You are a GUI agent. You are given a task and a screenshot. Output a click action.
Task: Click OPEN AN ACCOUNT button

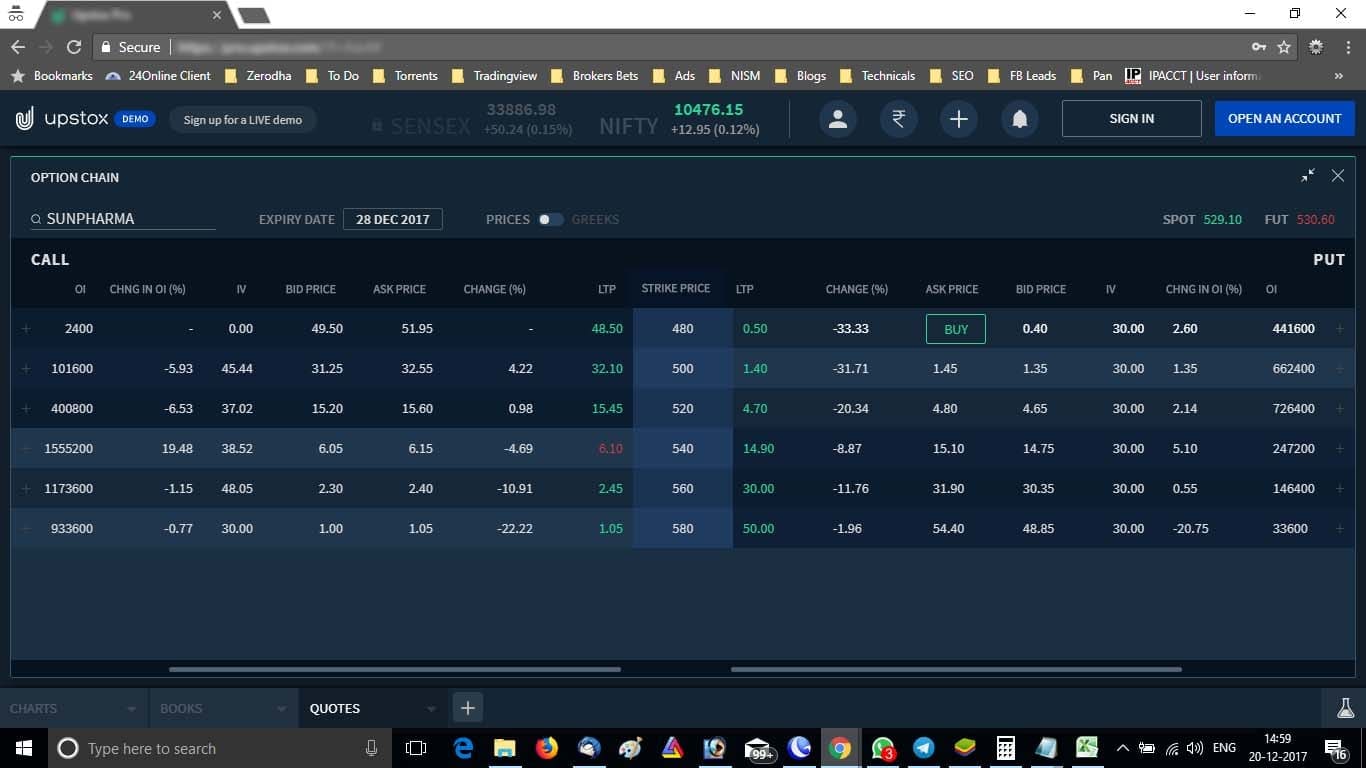(1284, 119)
